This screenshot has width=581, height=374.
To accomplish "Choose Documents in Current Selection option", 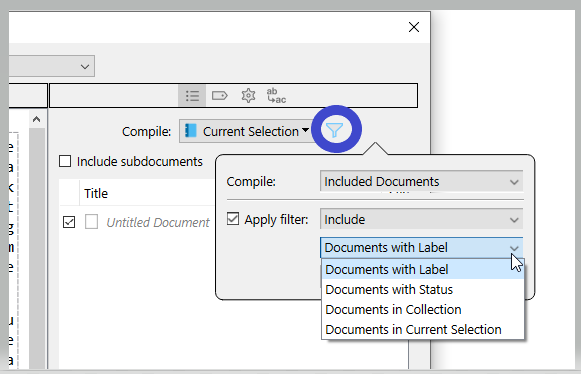I will click(x=423, y=330).
